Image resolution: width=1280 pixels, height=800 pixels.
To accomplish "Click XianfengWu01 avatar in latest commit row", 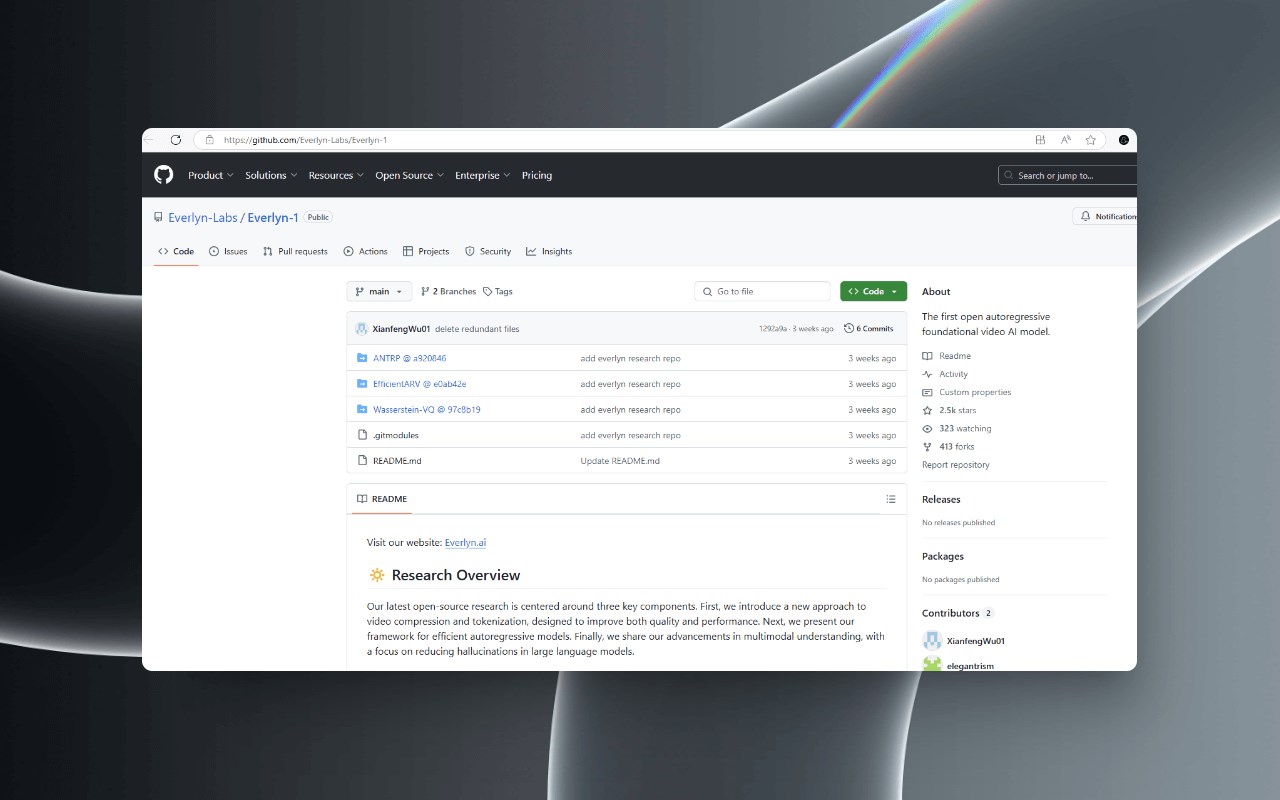I will tap(362, 328).
